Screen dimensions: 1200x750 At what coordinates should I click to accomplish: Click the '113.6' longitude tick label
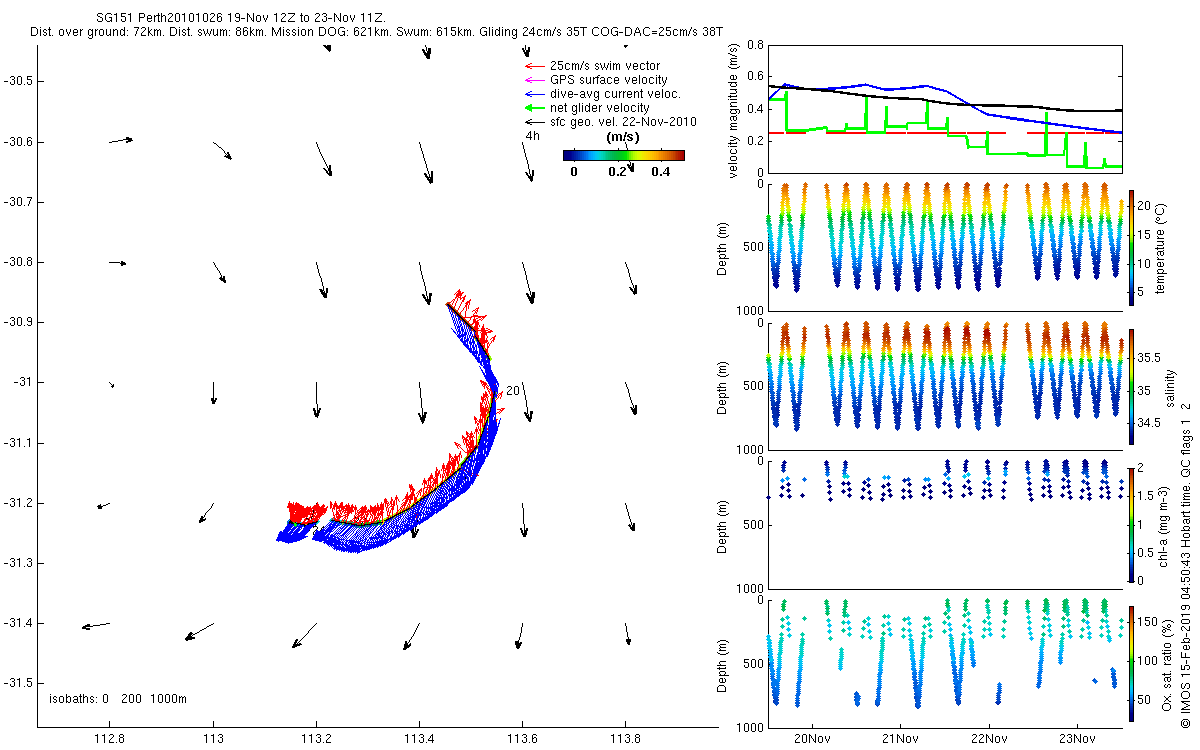point(522,741)
